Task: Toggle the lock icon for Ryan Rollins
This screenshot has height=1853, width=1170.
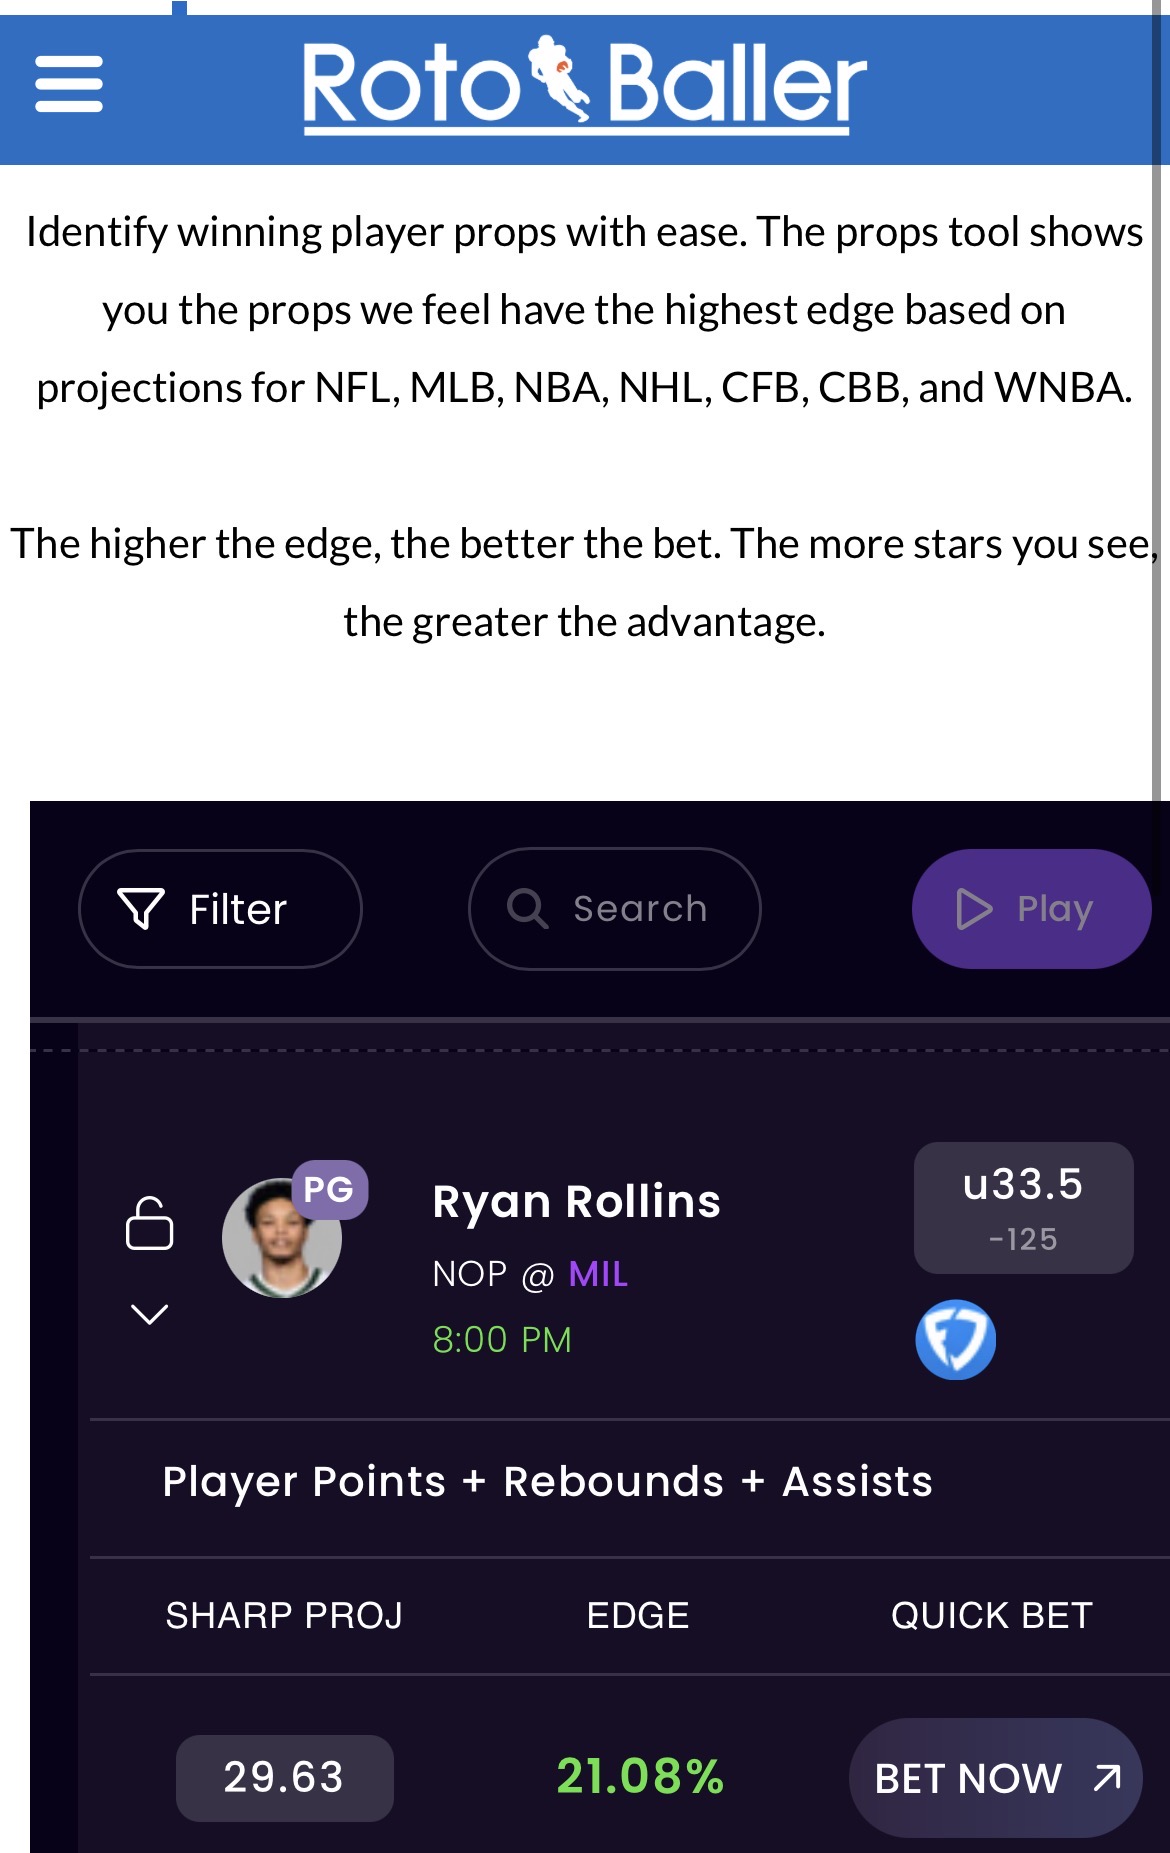Action: pyautogui.click(x=149, y=1223)
